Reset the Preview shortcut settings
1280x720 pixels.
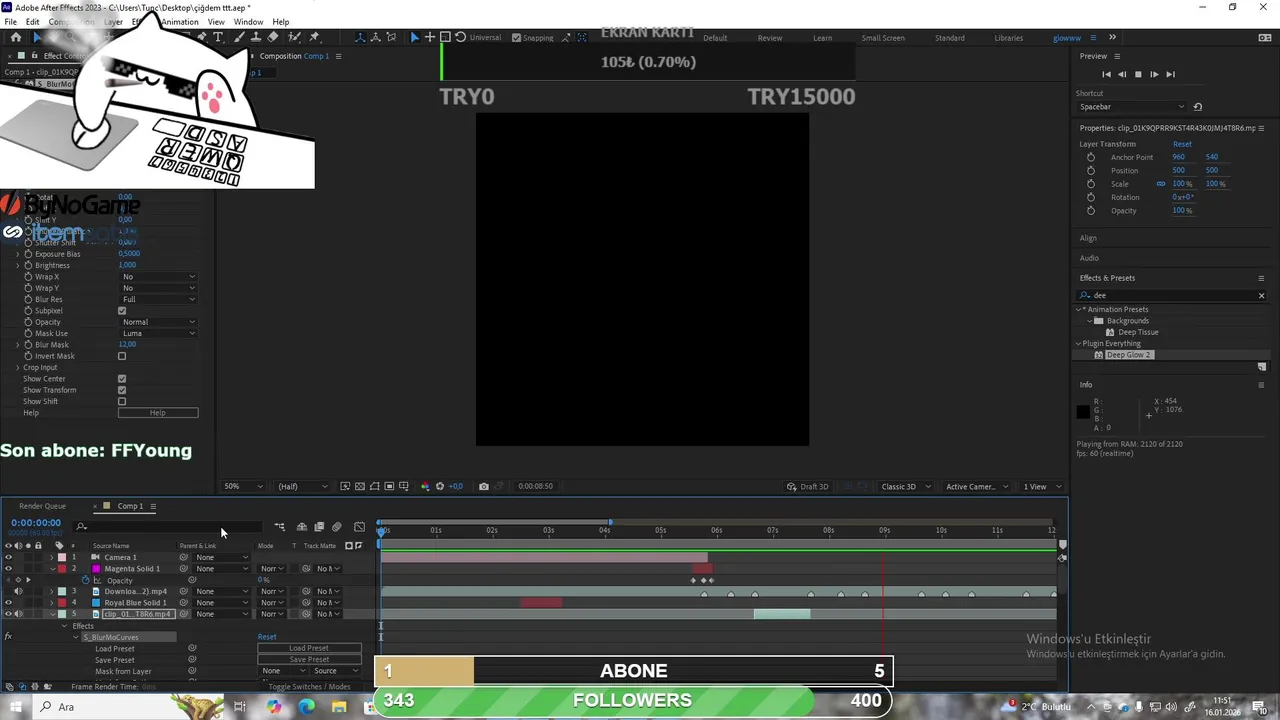coord(1198,106)
